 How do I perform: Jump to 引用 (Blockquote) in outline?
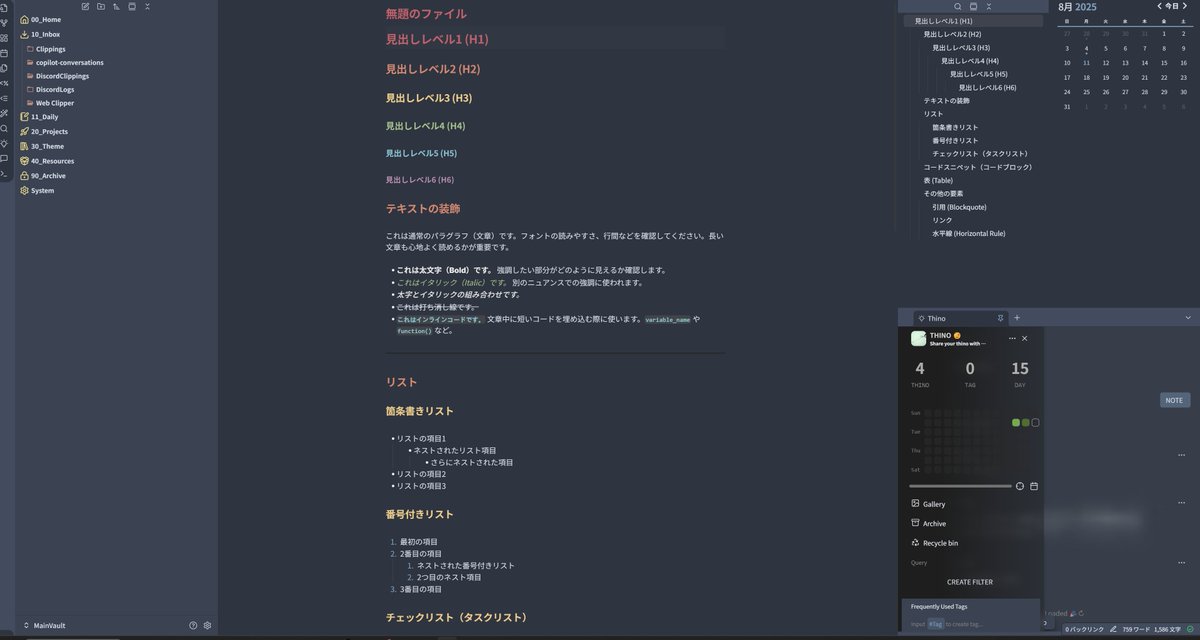(x=959, y=207)
